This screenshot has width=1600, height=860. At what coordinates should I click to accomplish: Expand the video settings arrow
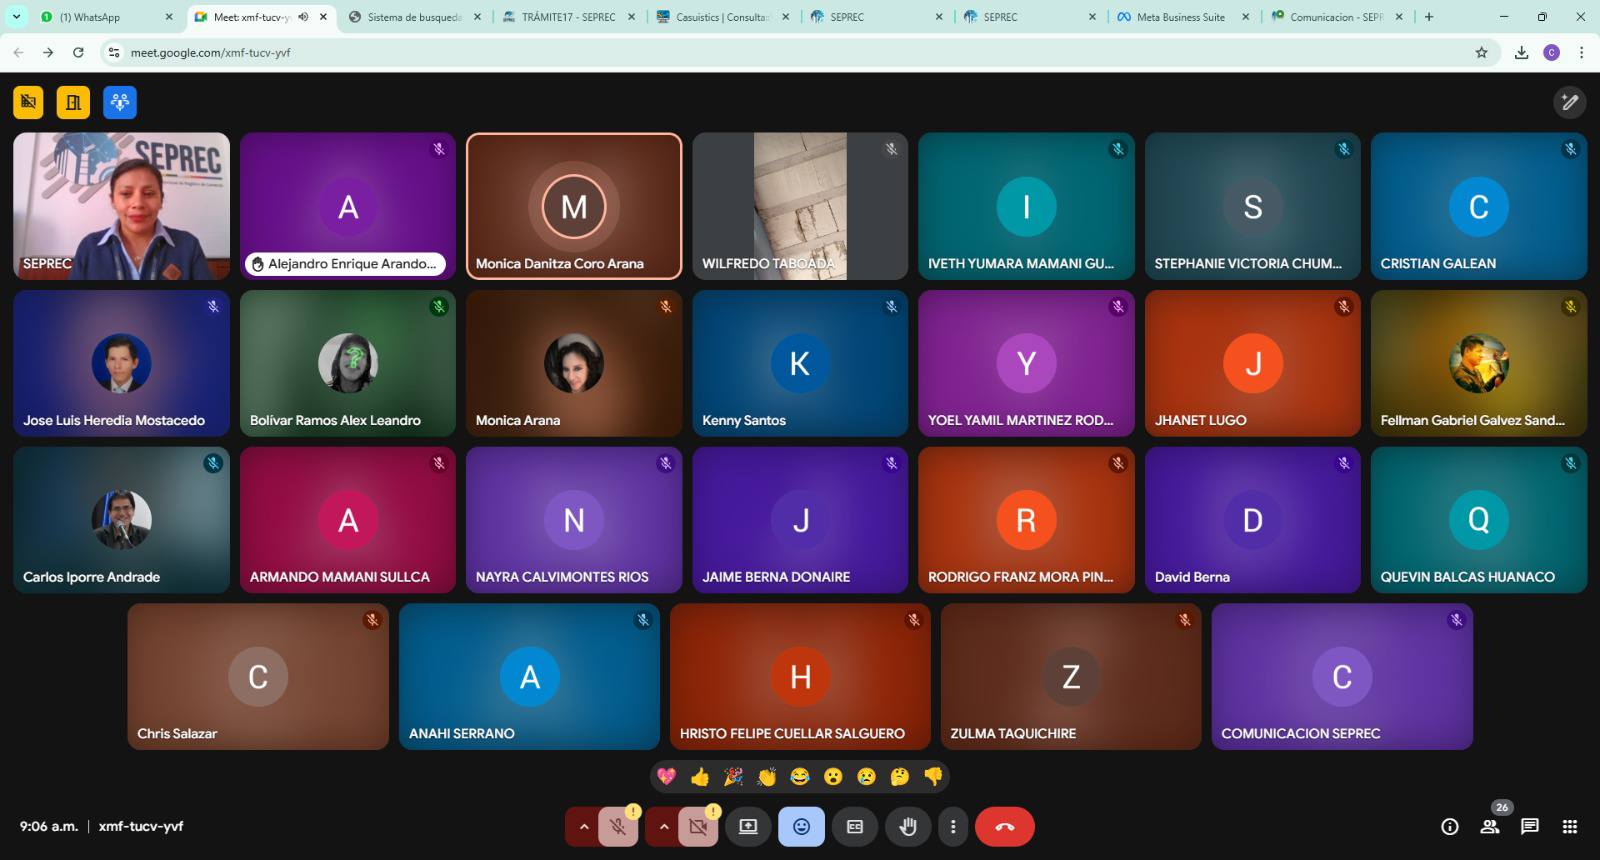(664, 827)
